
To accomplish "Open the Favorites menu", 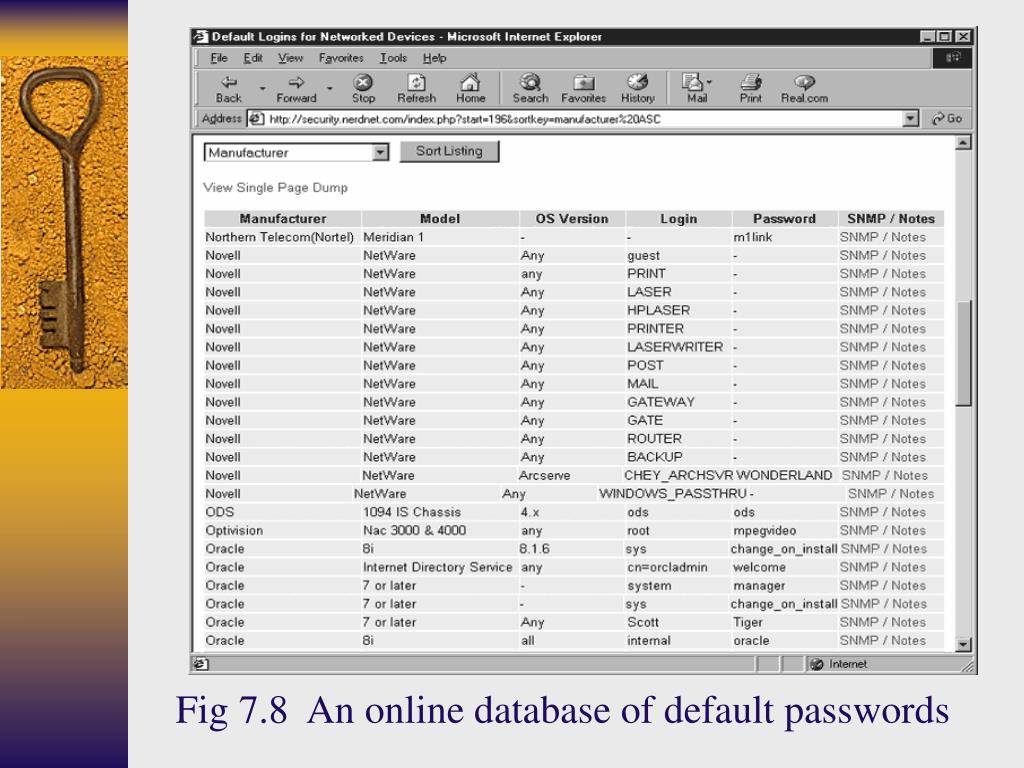I will [341, 58].
